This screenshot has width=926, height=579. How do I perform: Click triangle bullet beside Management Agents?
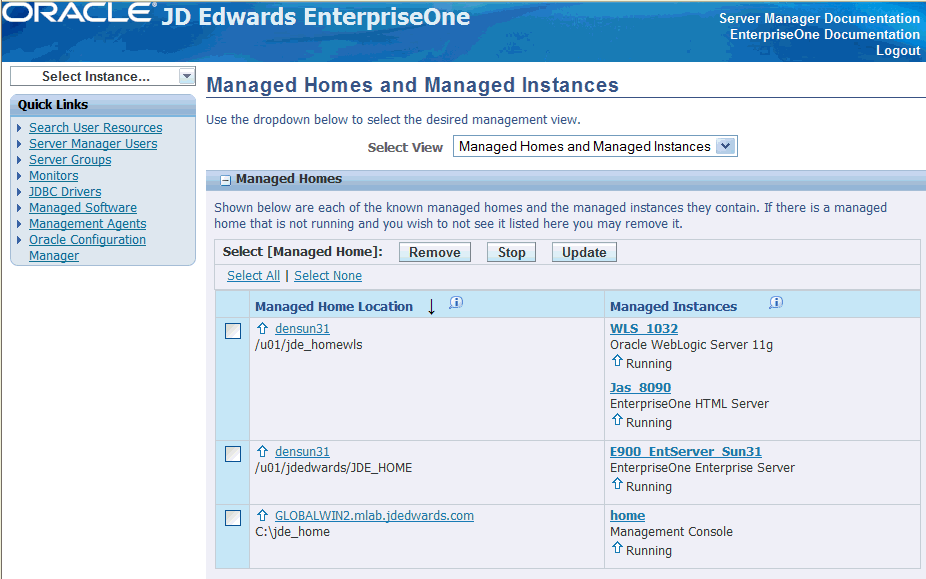19,223
